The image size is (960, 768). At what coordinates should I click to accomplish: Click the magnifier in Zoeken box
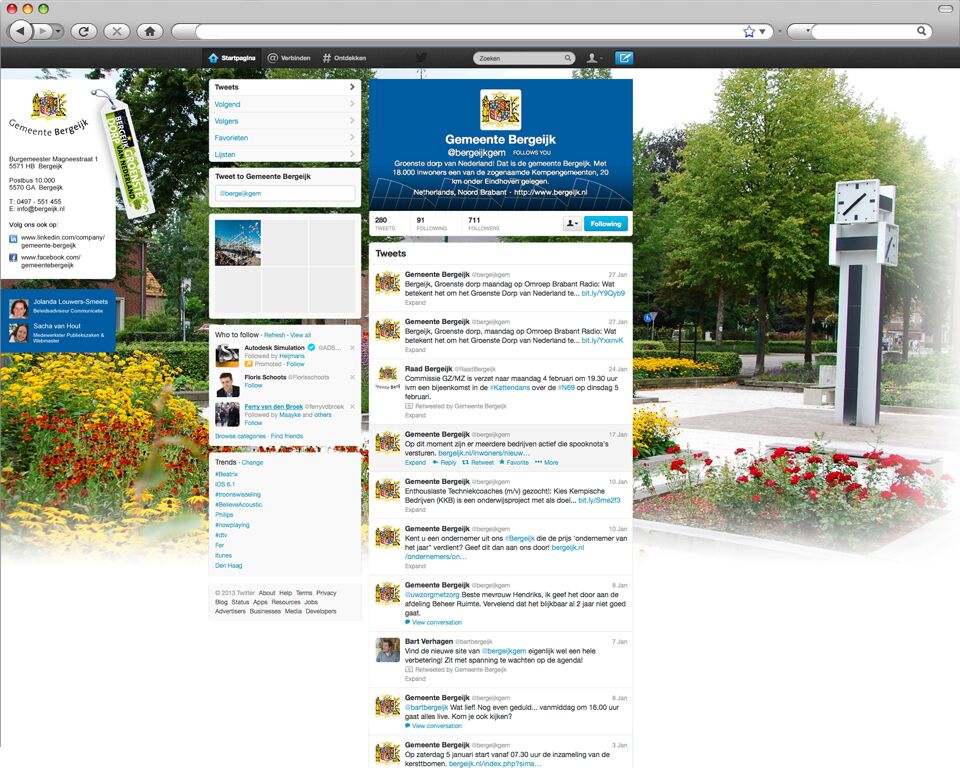pos(568,58)
